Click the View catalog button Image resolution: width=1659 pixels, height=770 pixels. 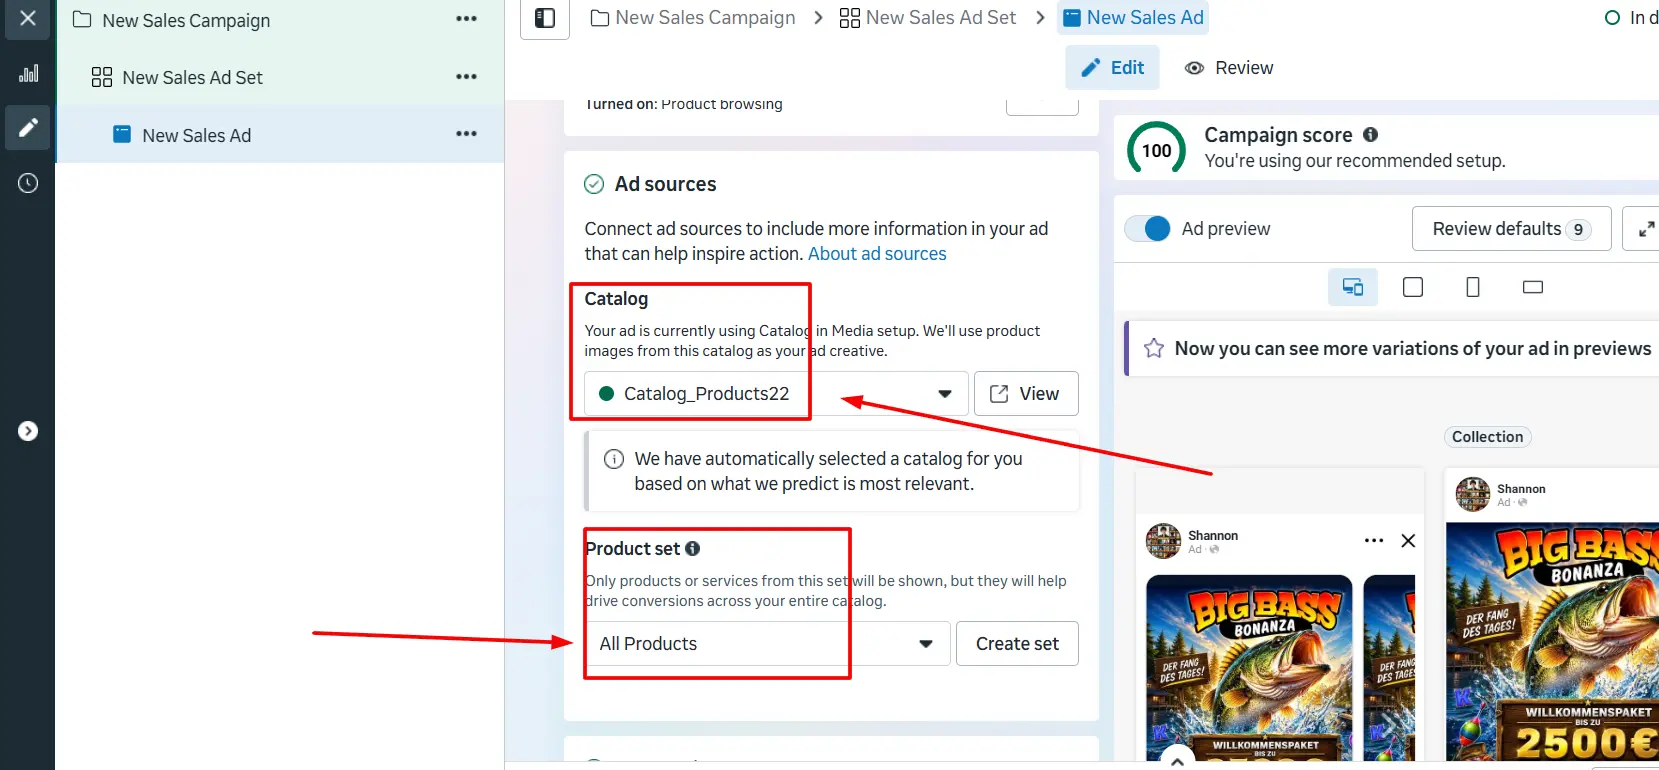point(1026,394)
